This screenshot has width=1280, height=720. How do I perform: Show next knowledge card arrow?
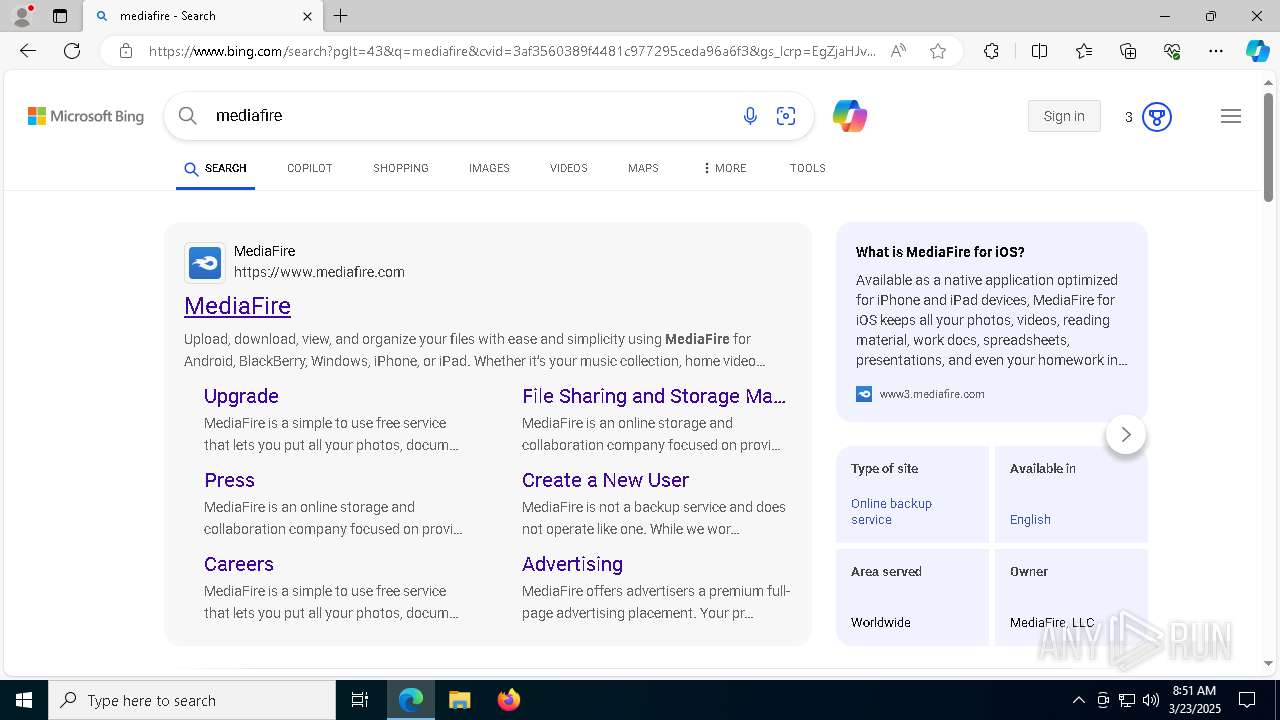[x=1126, y=434]
